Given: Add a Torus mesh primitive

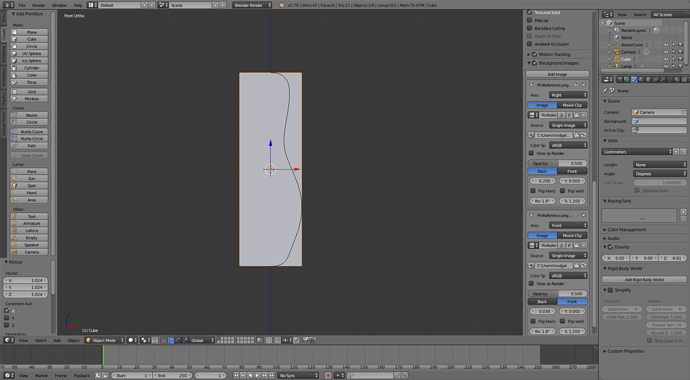Looking at the screenshot, I should coord(29,82).
